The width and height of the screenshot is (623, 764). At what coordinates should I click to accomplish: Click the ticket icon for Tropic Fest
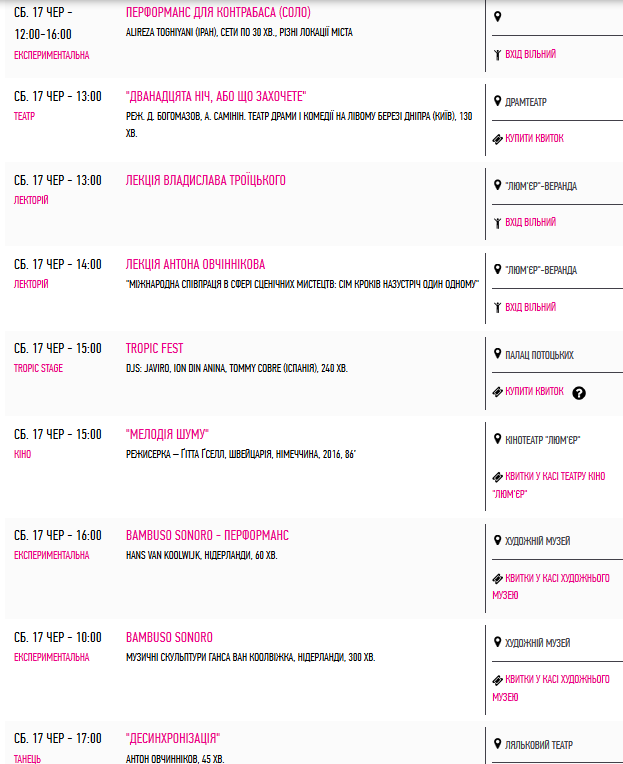pyautogui.click(x=497, y=392)
